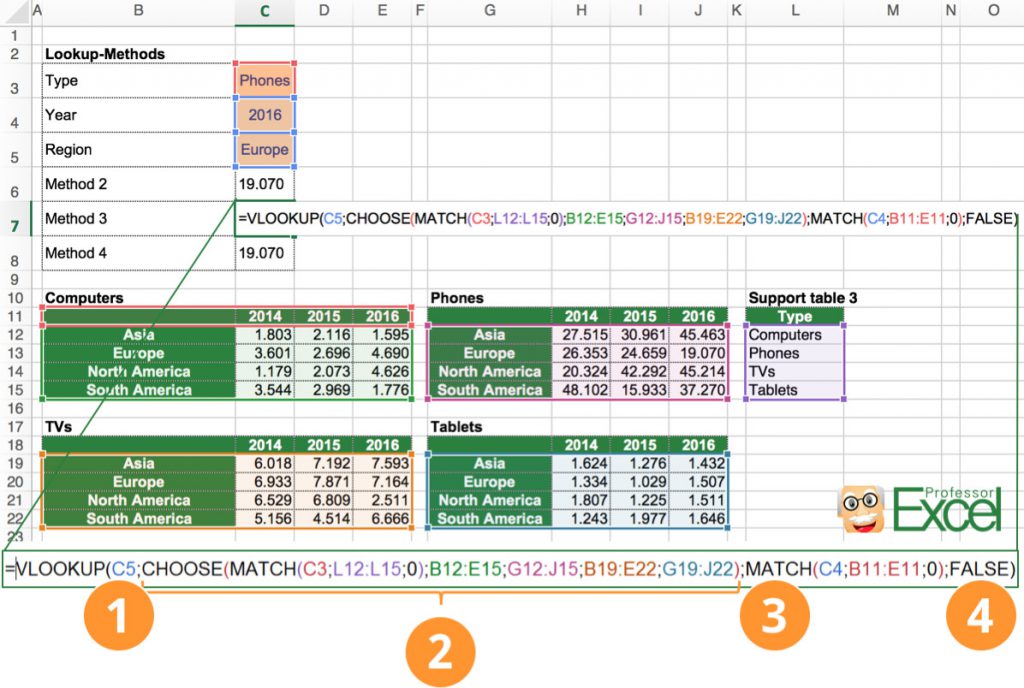Click the 'Method 2' label cell
The height and width of the screenshot is (688, 1024).
138,184
